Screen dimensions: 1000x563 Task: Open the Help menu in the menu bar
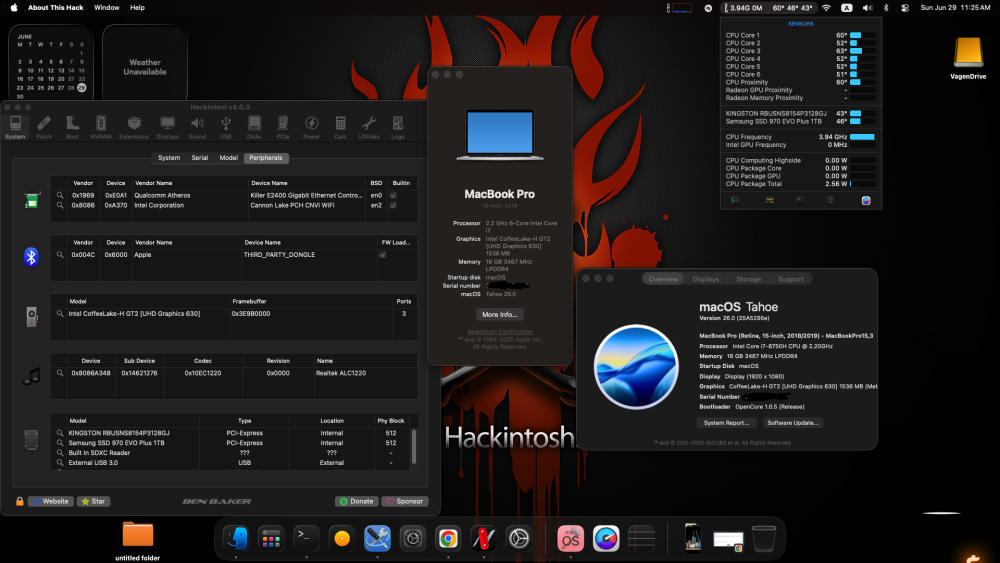click(x=137, y=8)
